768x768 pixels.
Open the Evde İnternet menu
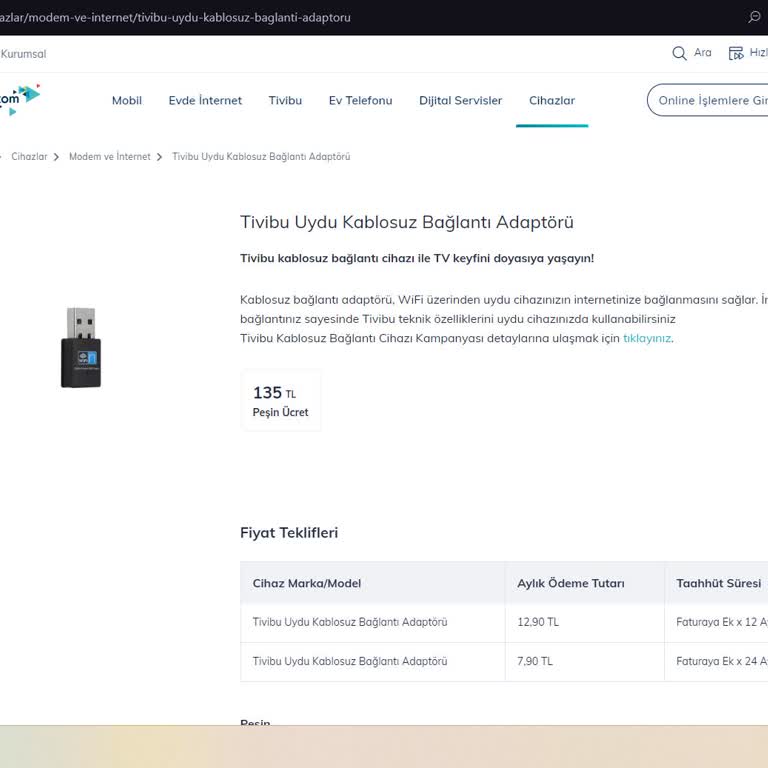pos(205,100)
